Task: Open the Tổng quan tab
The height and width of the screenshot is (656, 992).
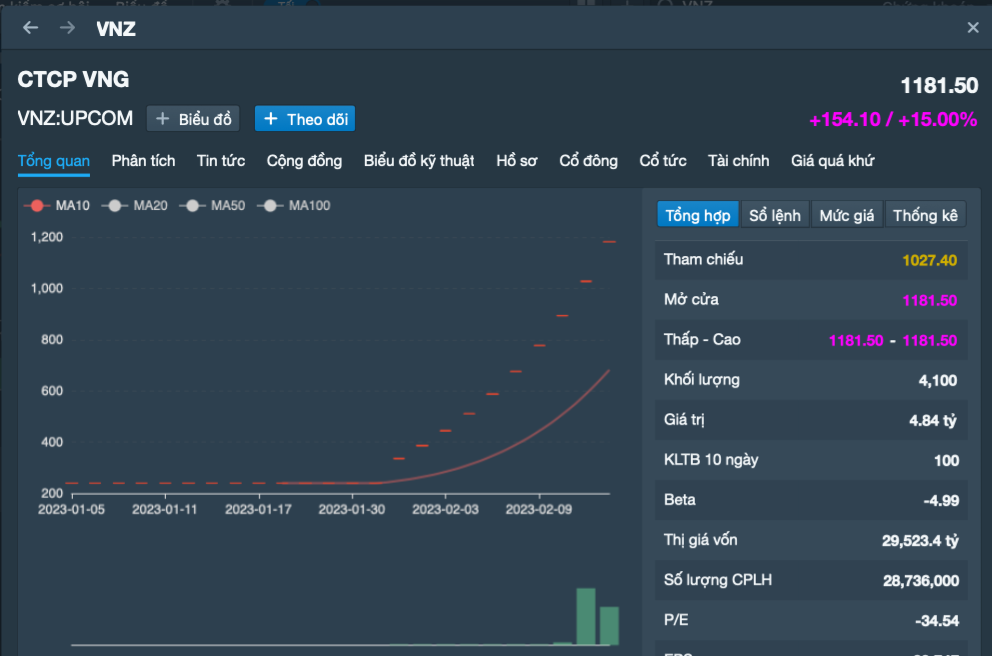Action: click(x=54, y=161)
